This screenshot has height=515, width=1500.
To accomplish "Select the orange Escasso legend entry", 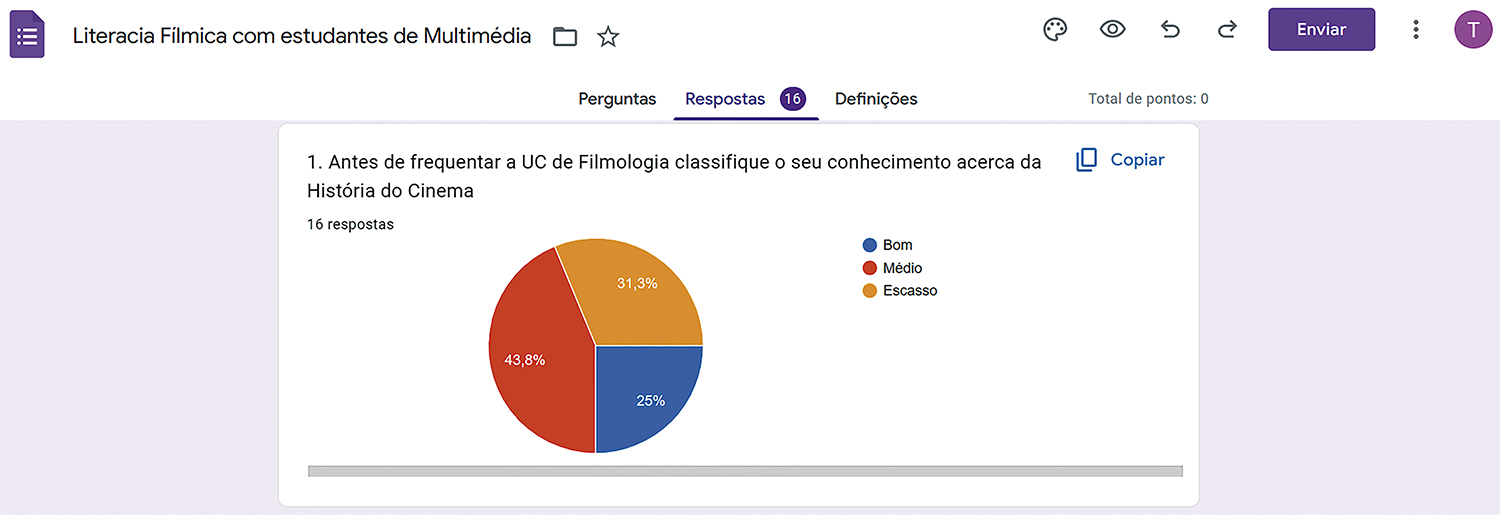I will tap(909, 291).
